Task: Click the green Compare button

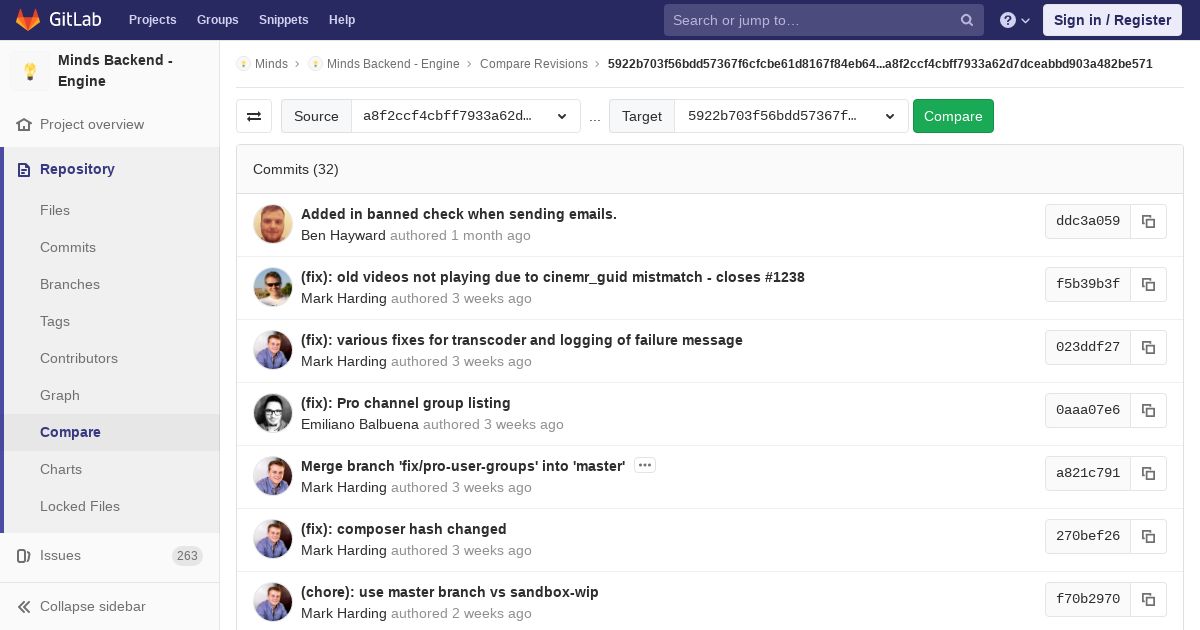Action: pos(953,116)
